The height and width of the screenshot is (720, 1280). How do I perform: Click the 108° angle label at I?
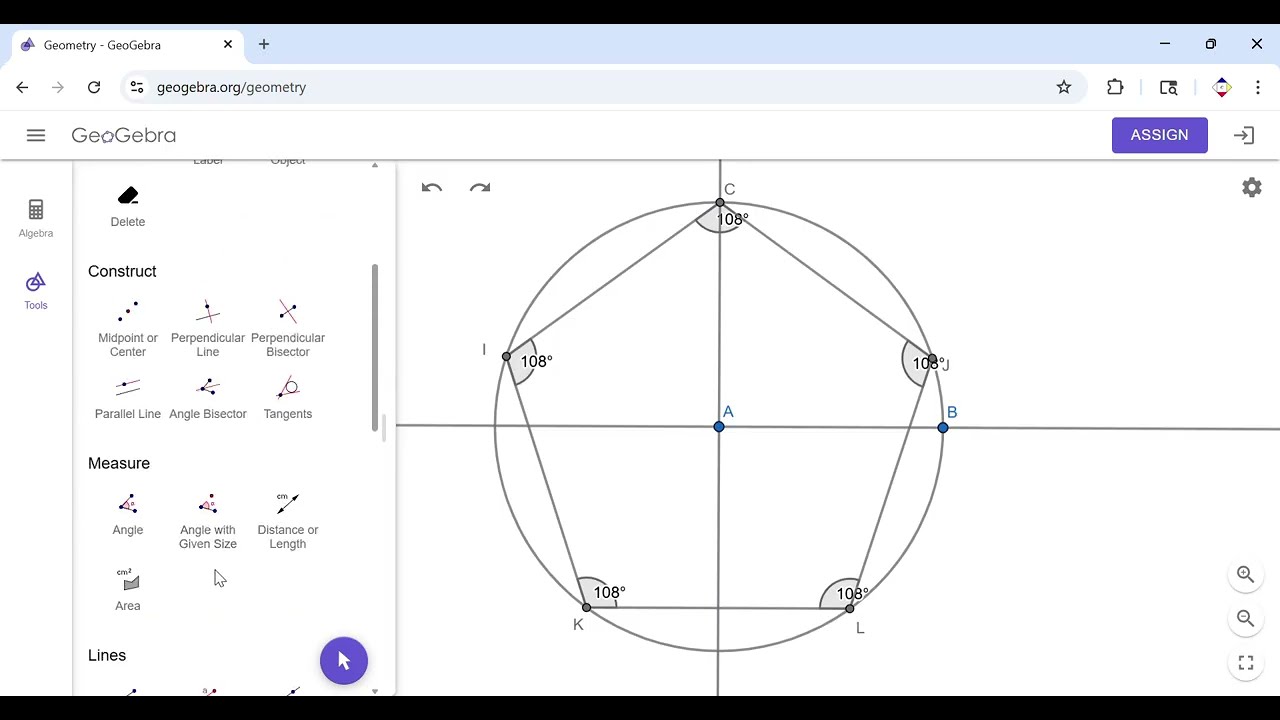[x=536, y=361]
